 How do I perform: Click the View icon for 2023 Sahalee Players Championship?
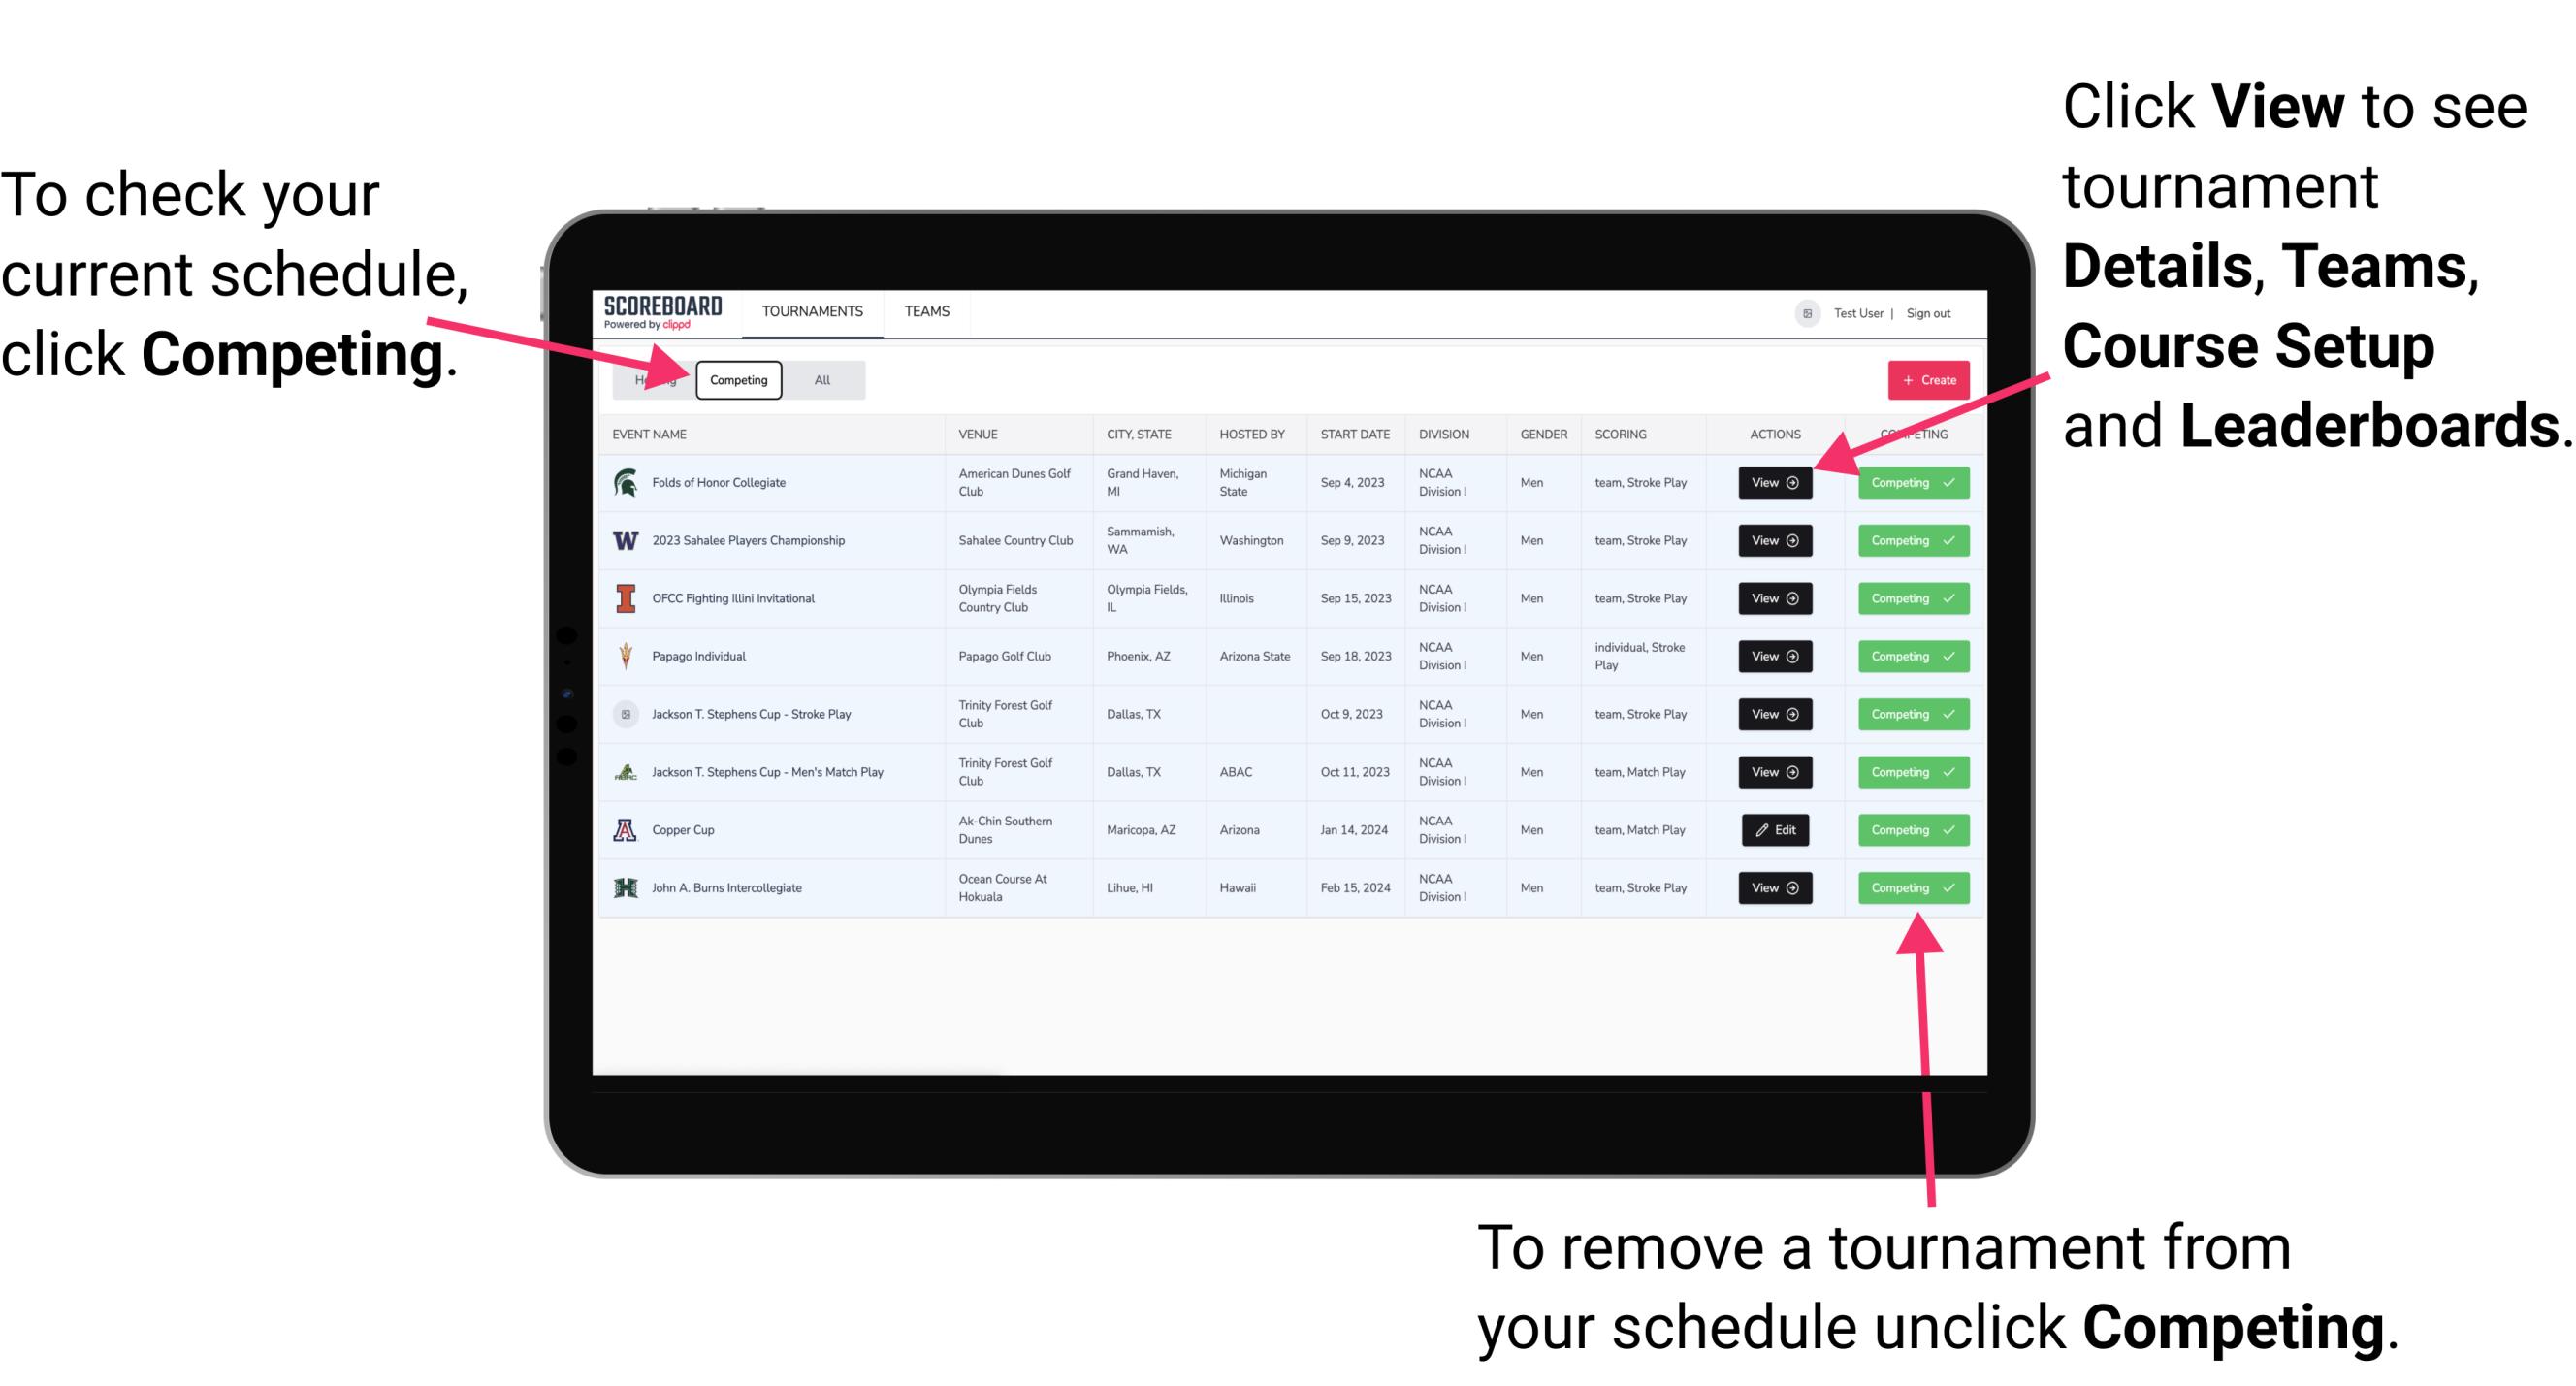click(1778, 541)
